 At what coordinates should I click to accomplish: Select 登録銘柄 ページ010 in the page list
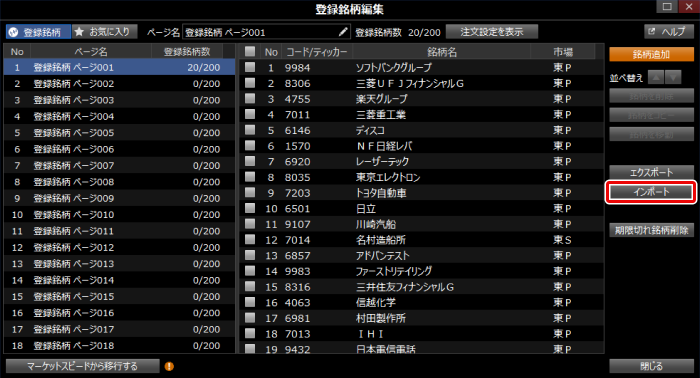[119, 215]
